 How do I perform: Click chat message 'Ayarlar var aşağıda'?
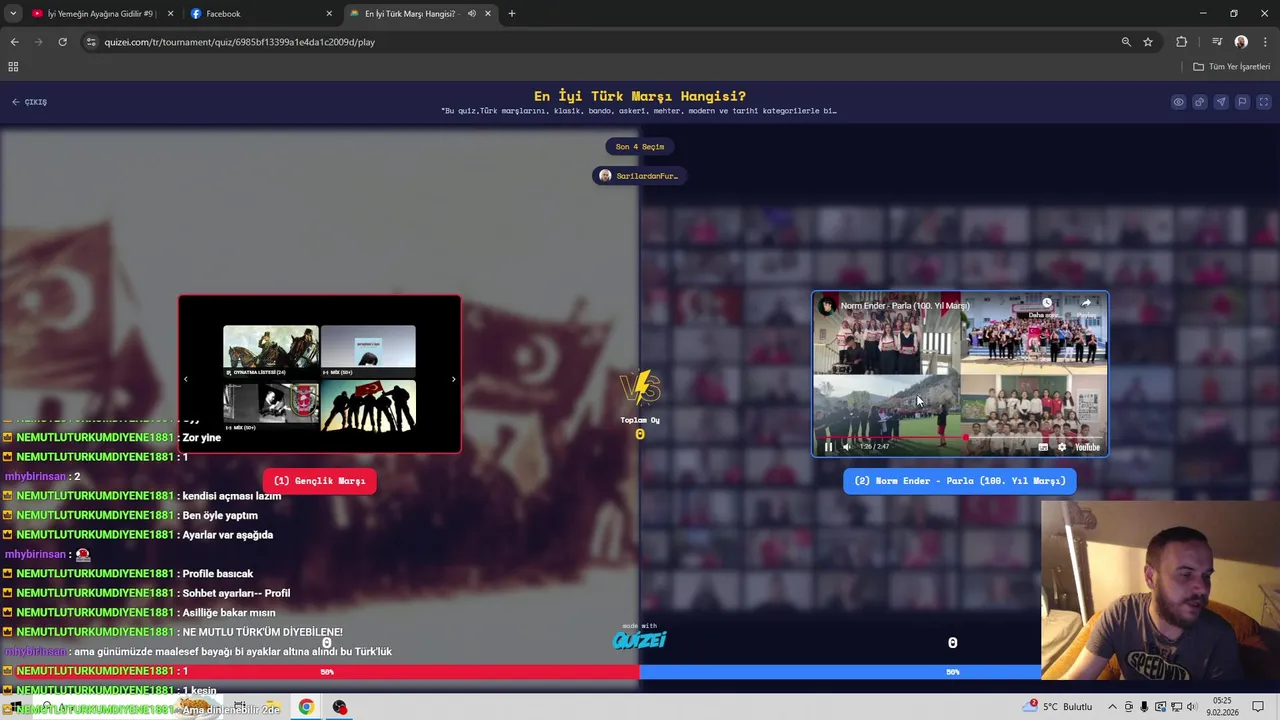tap(227, 535)
